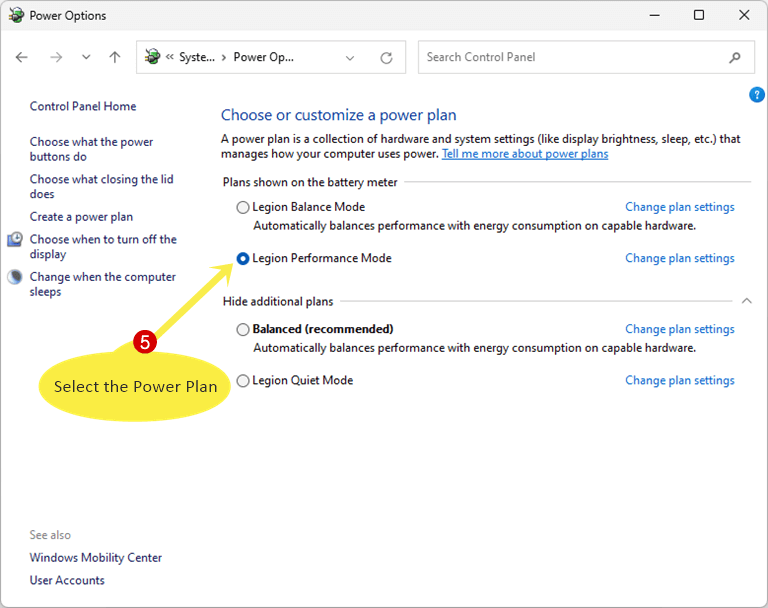Click the Forward navigation arrow
This screenshot has height=608, width=768.
[x=56, y=57]
